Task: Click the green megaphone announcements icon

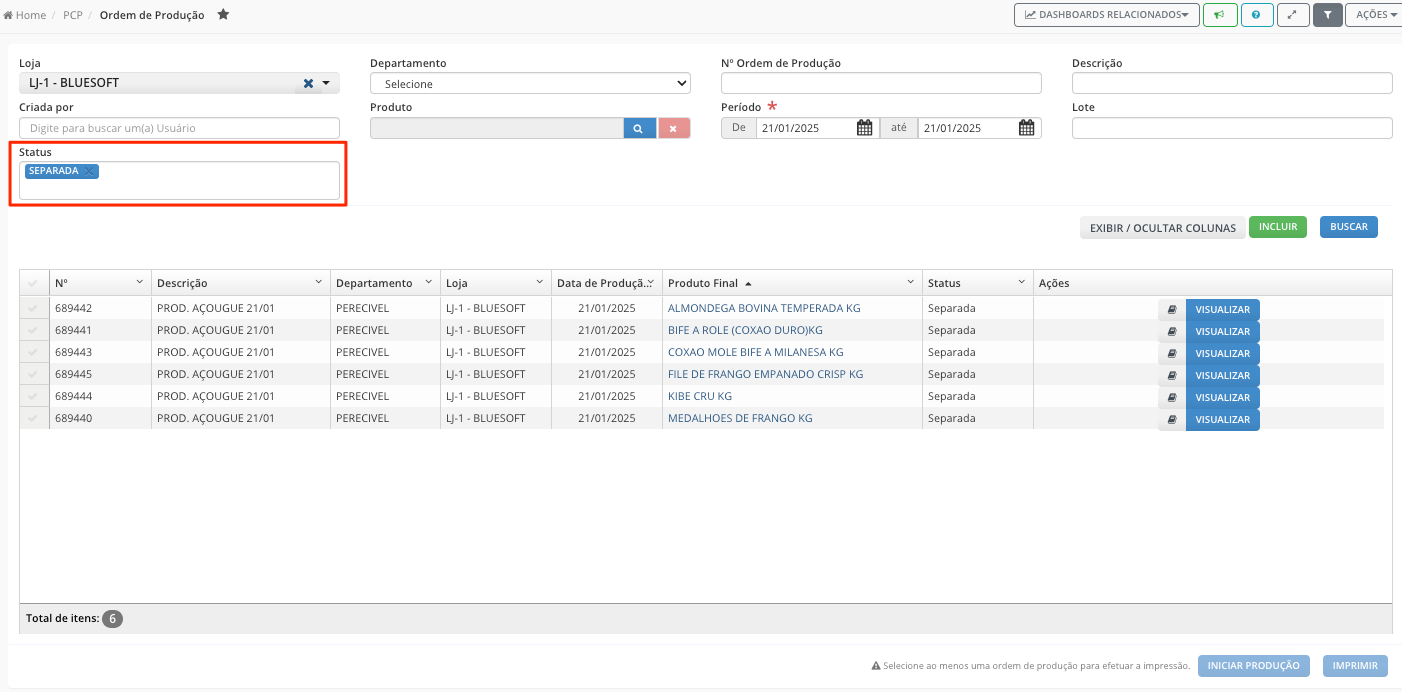Action: tap(1220, 15)
